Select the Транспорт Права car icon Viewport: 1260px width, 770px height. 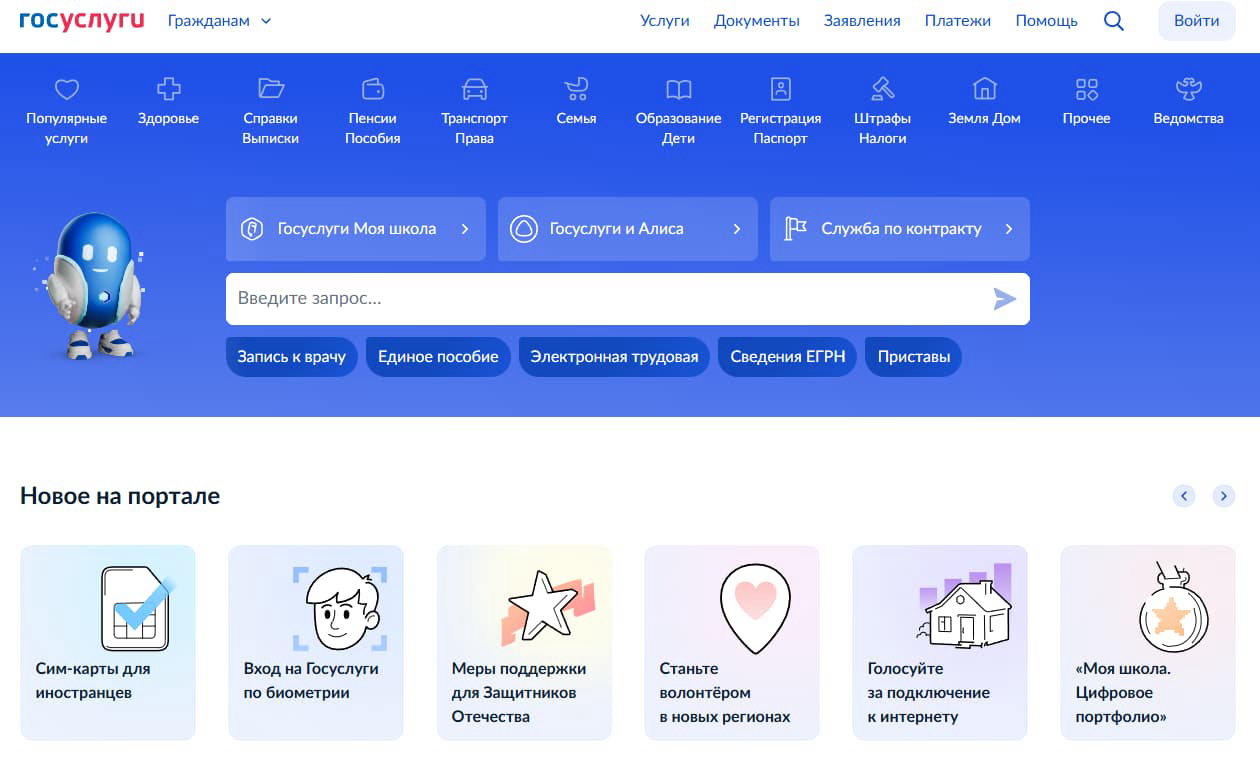coord(474,90)
